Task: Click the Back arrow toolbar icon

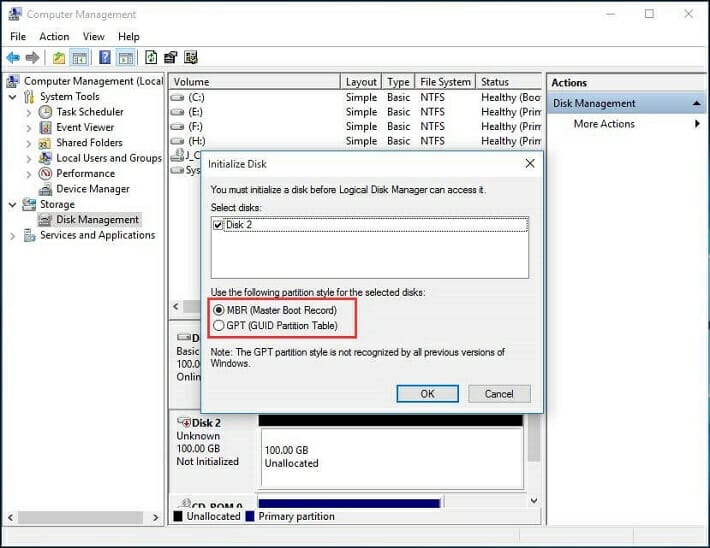Action: click(13, 58)
